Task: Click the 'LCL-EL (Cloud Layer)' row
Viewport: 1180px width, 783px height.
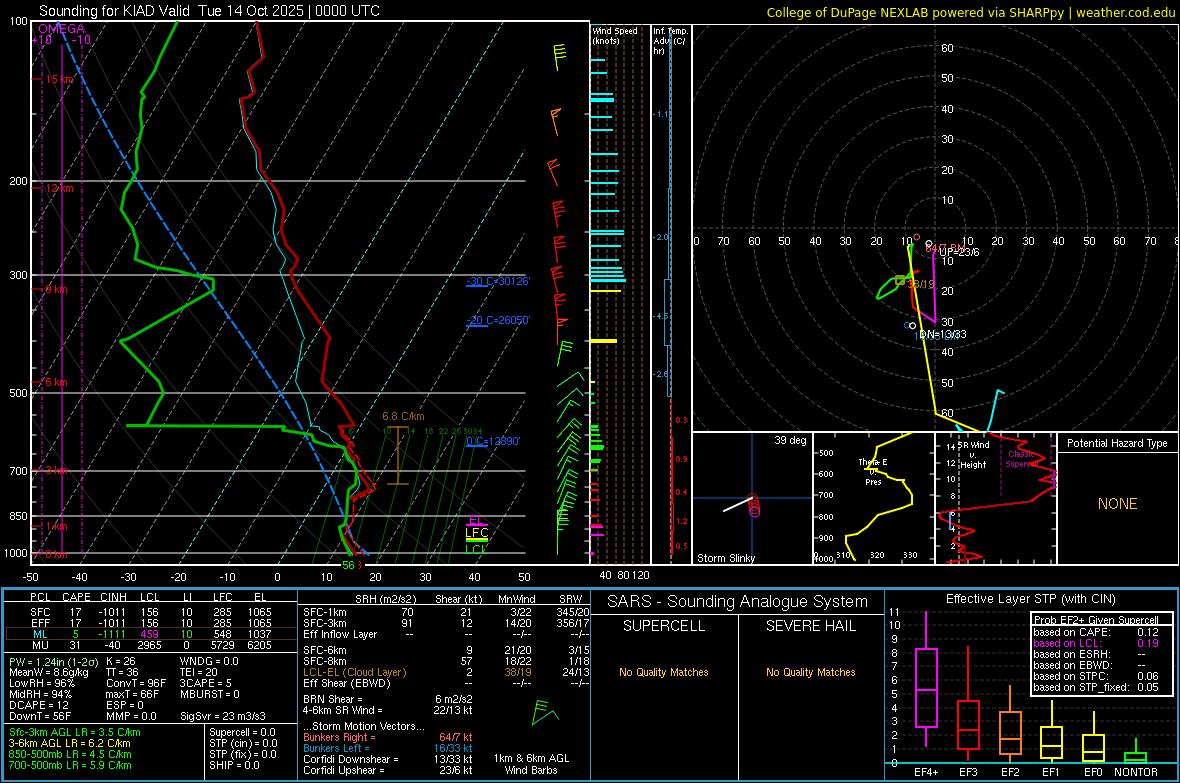Action: 446,672
